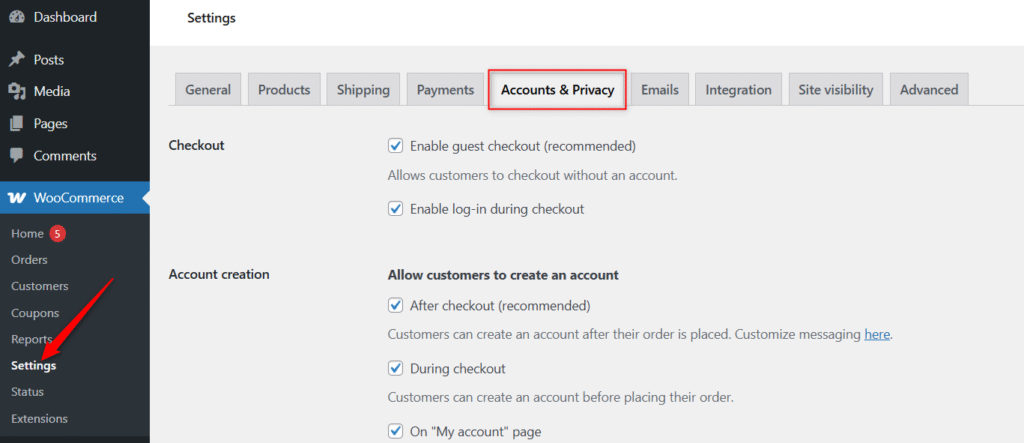The width and height of the screenshot is (1024, 443).
Task: Toggle Enable log-in during checkout checkbox
Action: pos(395,209)
